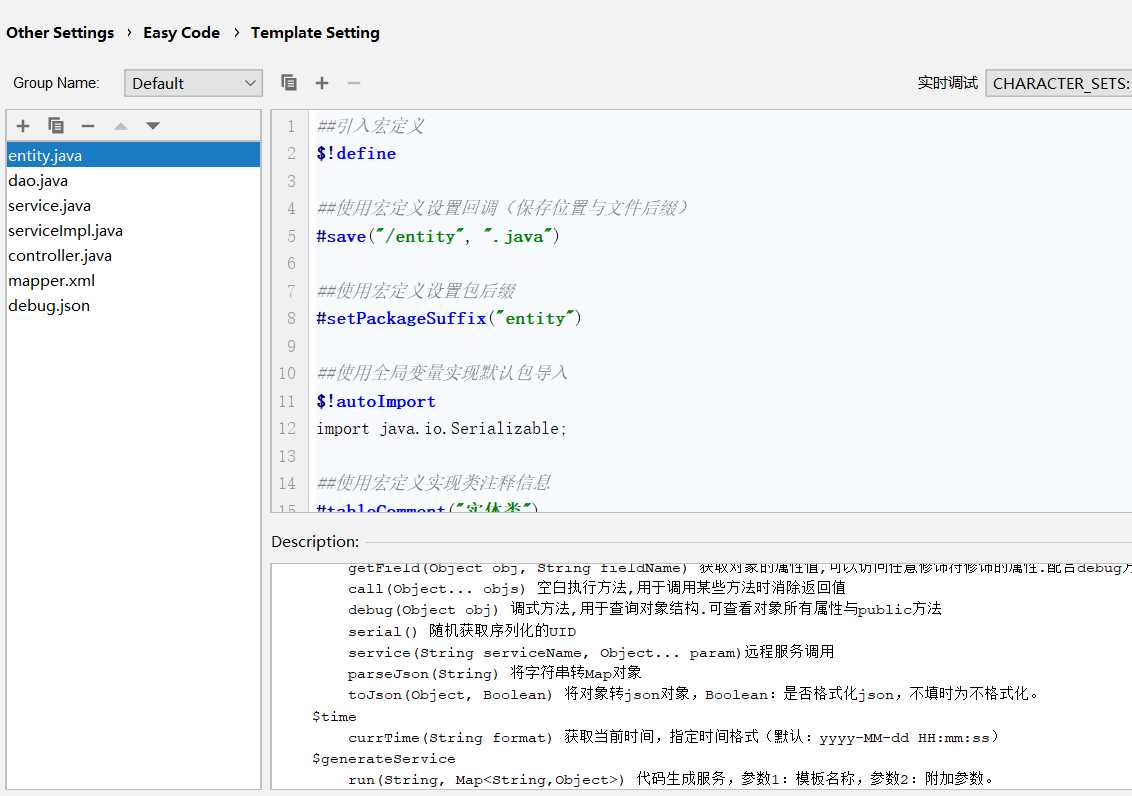Screen dimensions: 1132x796
Task: Click the Description section label
Action: 315,542
